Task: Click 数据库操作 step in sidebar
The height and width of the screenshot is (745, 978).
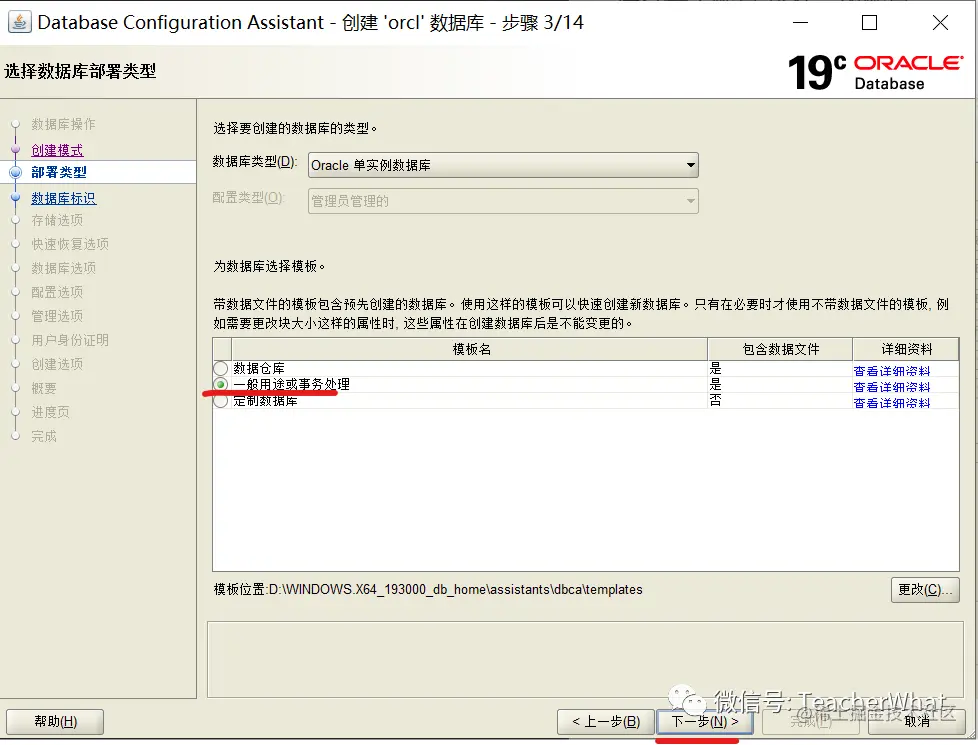Action: (63, 124)
